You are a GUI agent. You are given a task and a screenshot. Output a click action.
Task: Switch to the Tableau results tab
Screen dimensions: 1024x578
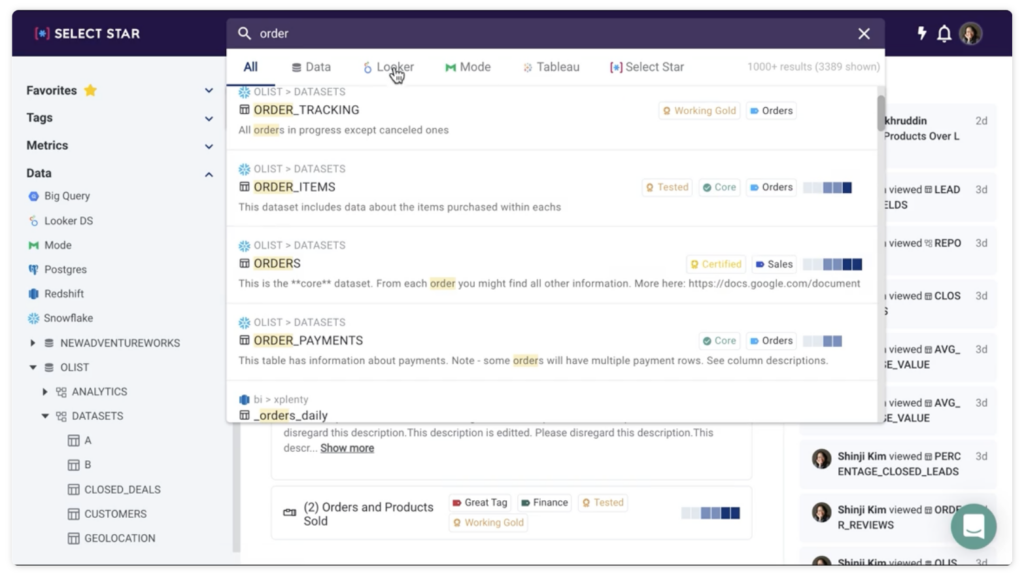click(x=551, y=67)
